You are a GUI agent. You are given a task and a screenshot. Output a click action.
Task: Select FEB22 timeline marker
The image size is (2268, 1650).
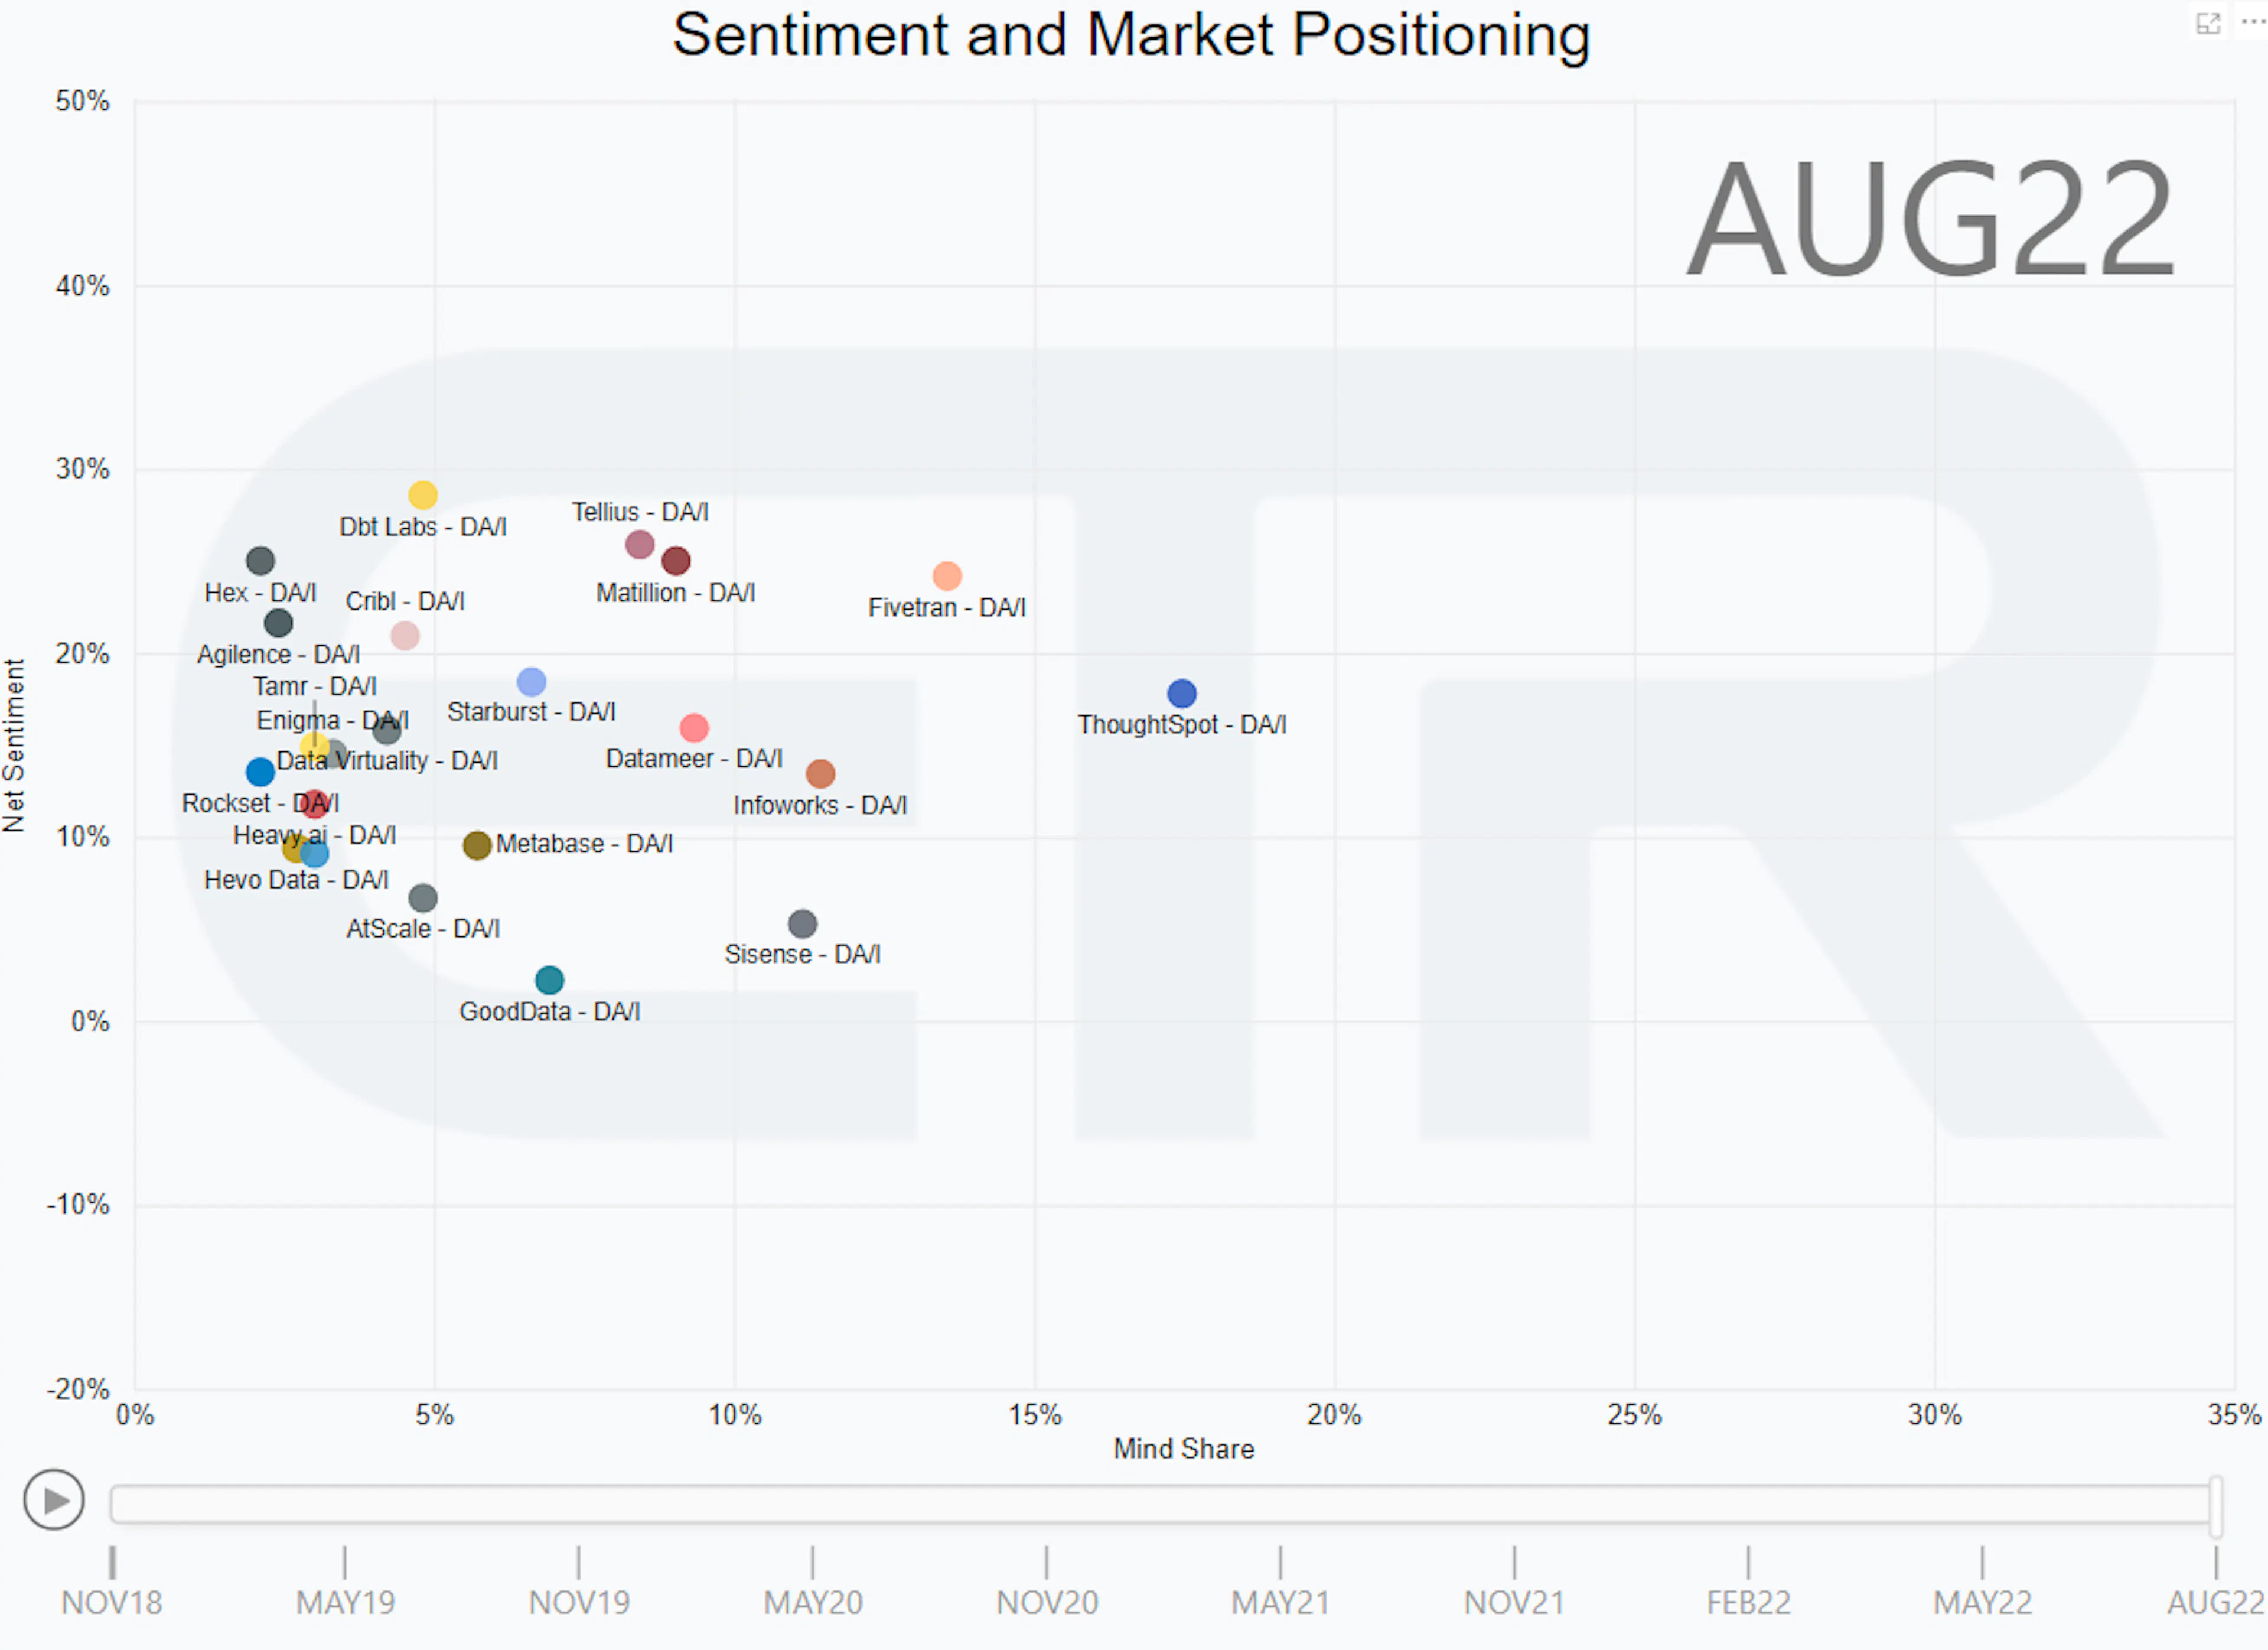[1749, 1603]
